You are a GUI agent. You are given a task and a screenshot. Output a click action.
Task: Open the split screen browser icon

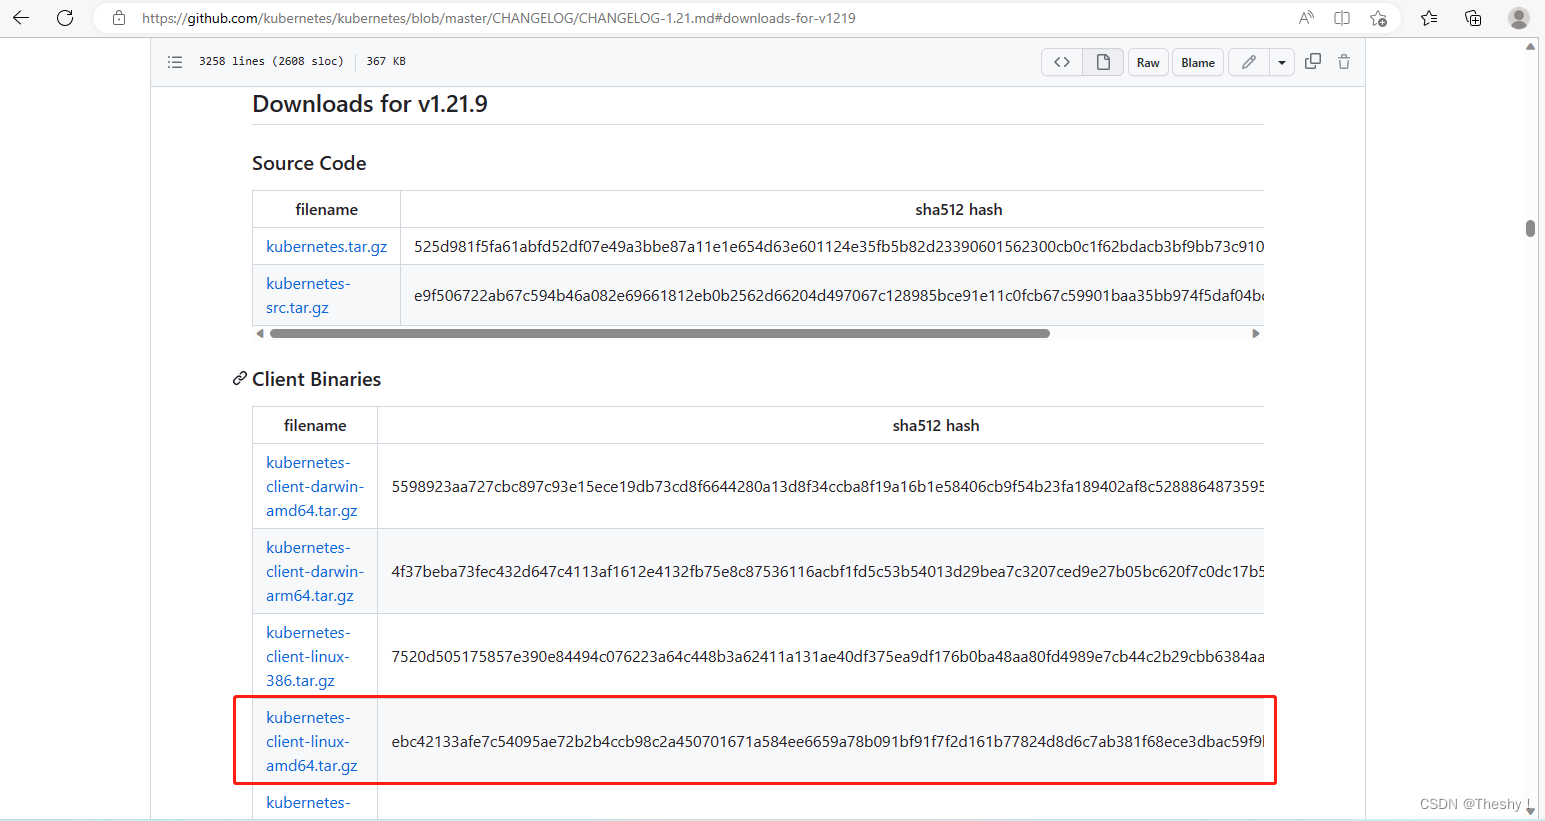coord(1341,17)
